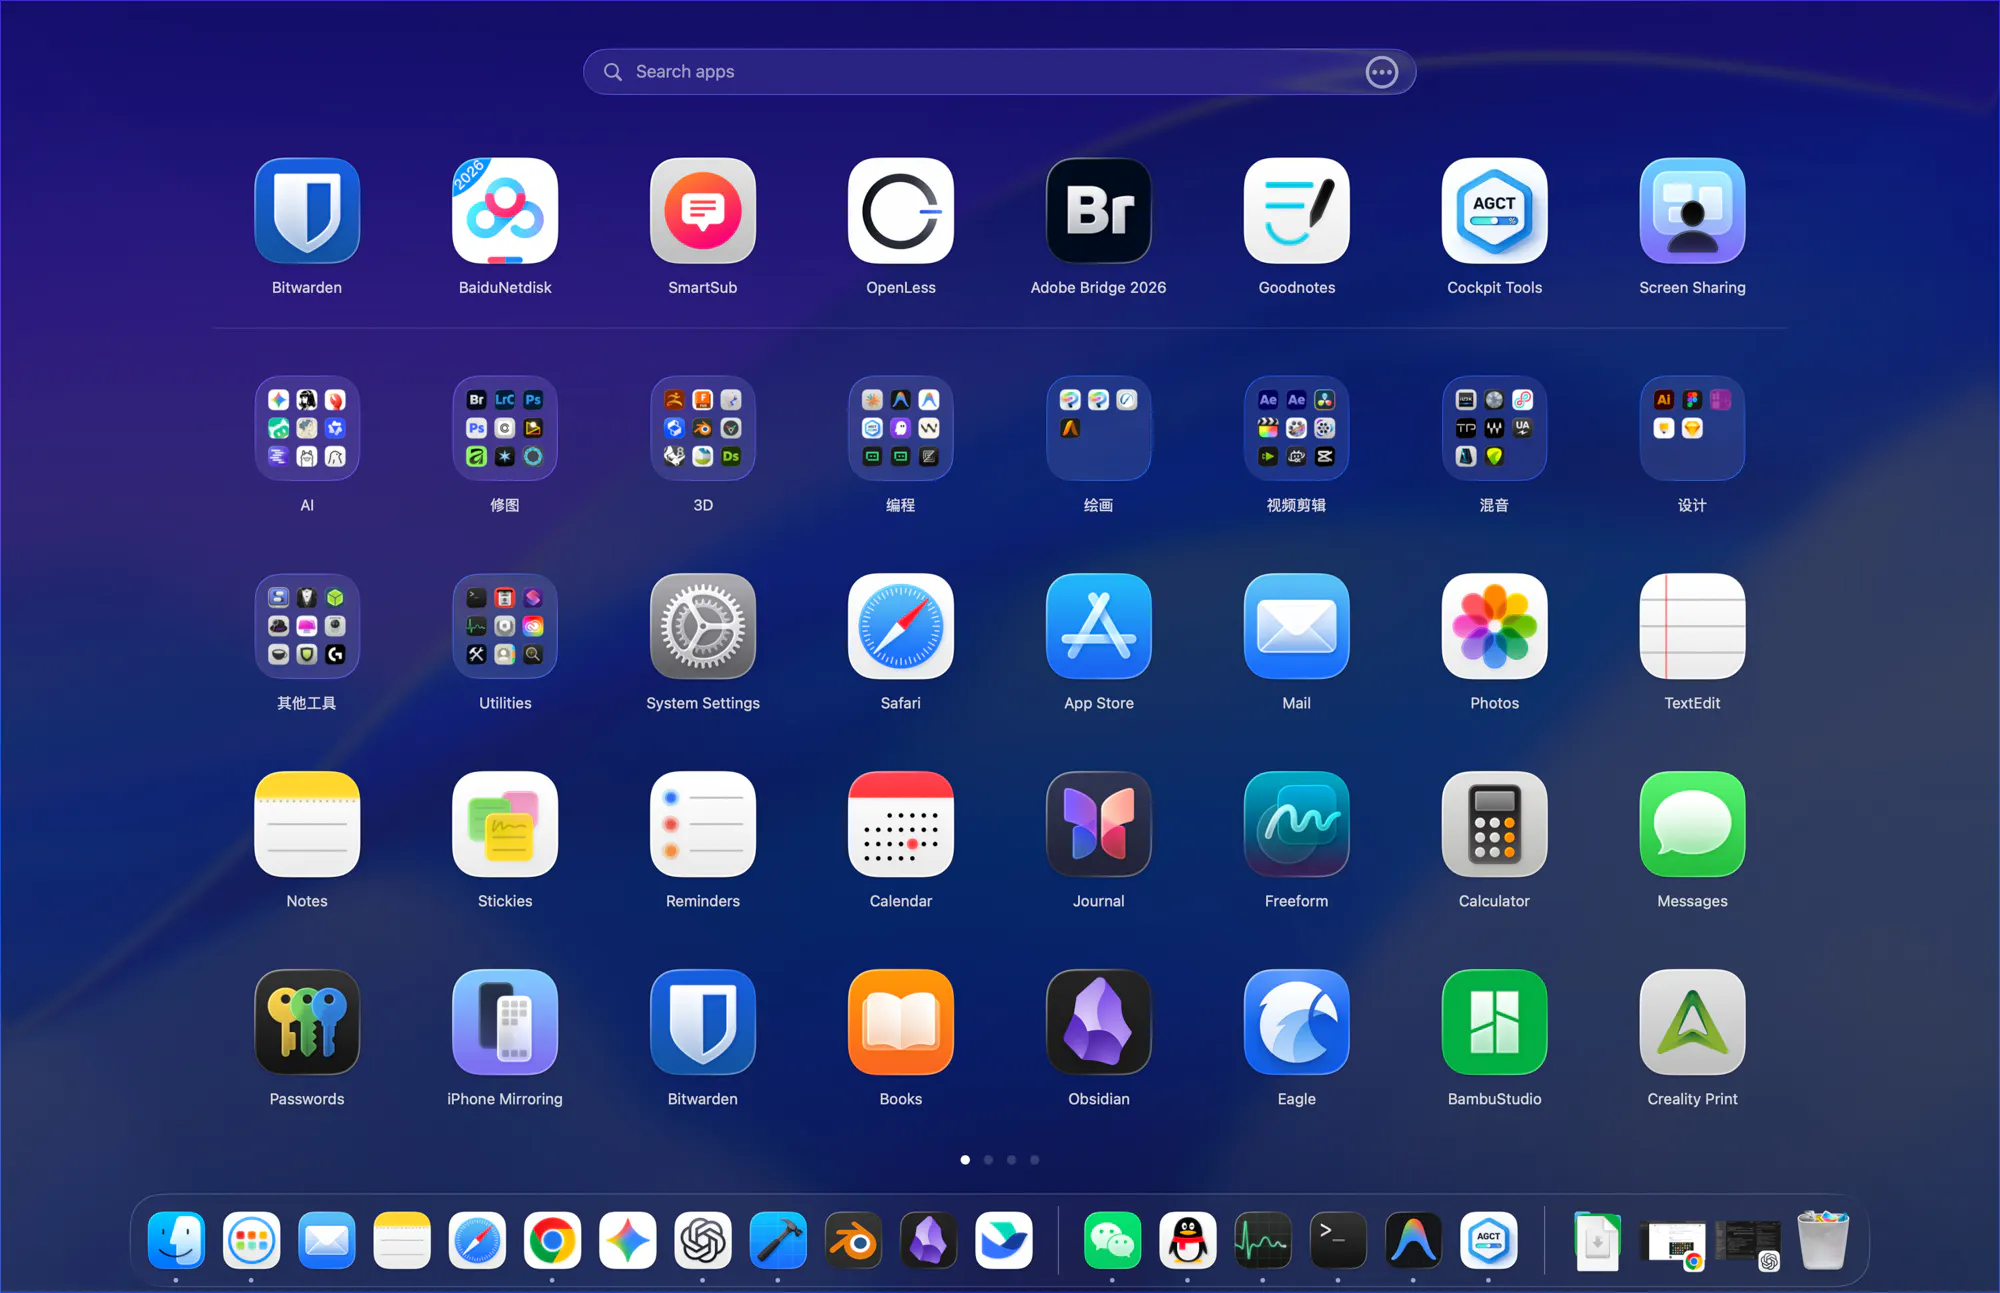The height and width of the screenshot is (1293, 2000).
Task: Open the SmartSub app
Action: 703,211
